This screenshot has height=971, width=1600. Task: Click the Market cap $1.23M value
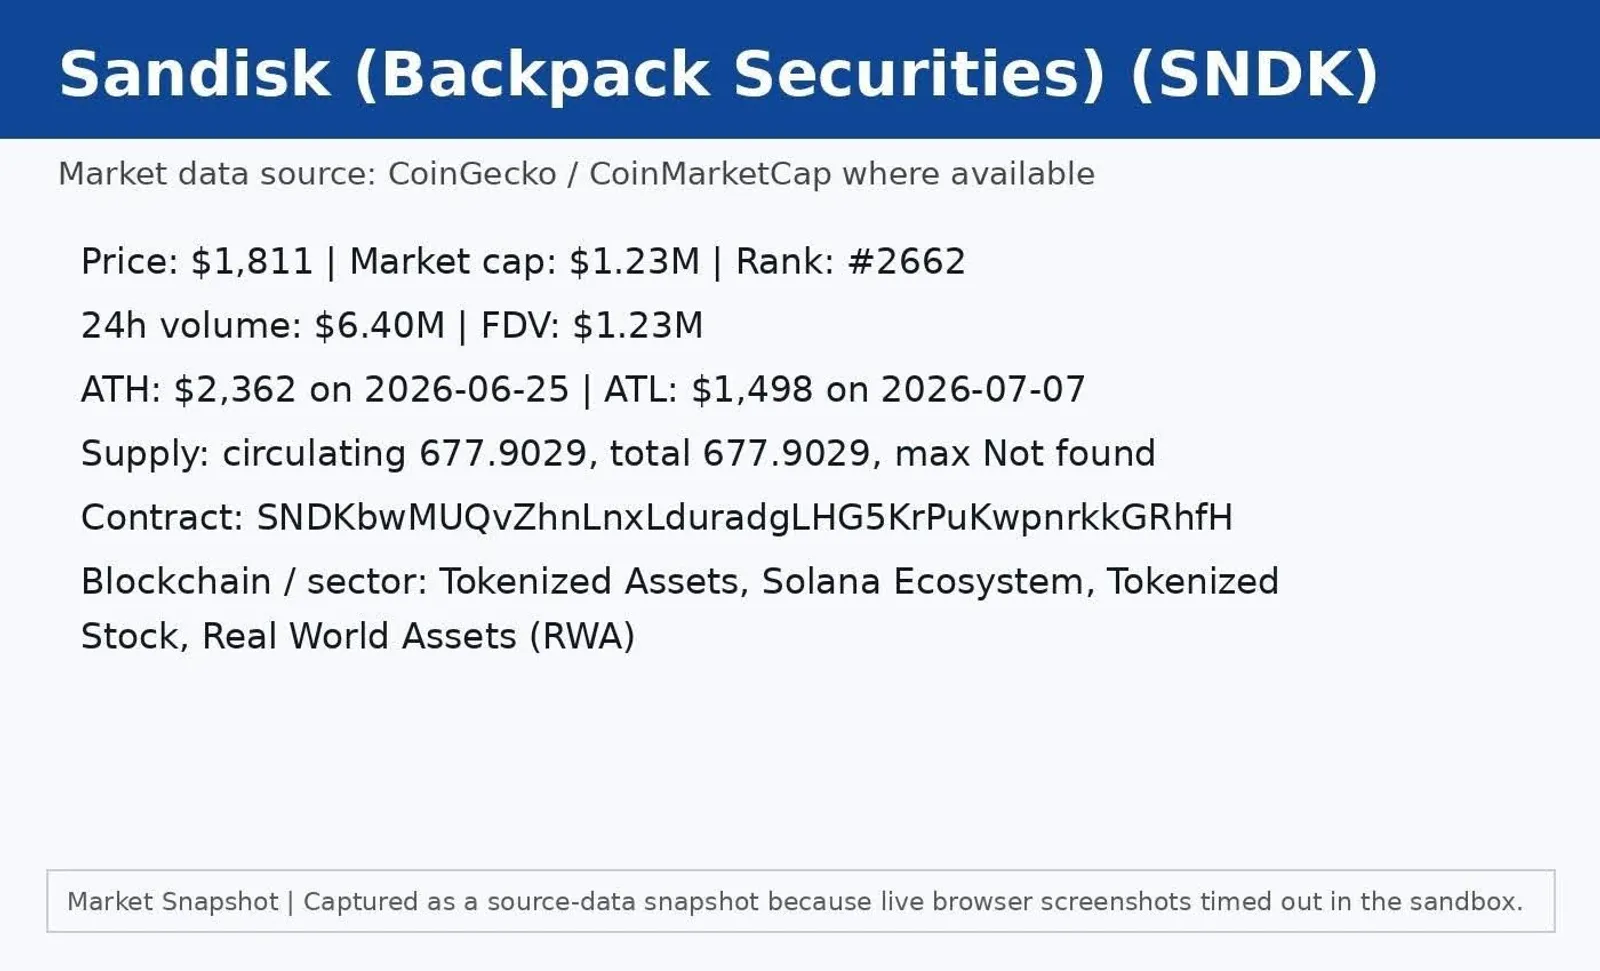point(635,262)
